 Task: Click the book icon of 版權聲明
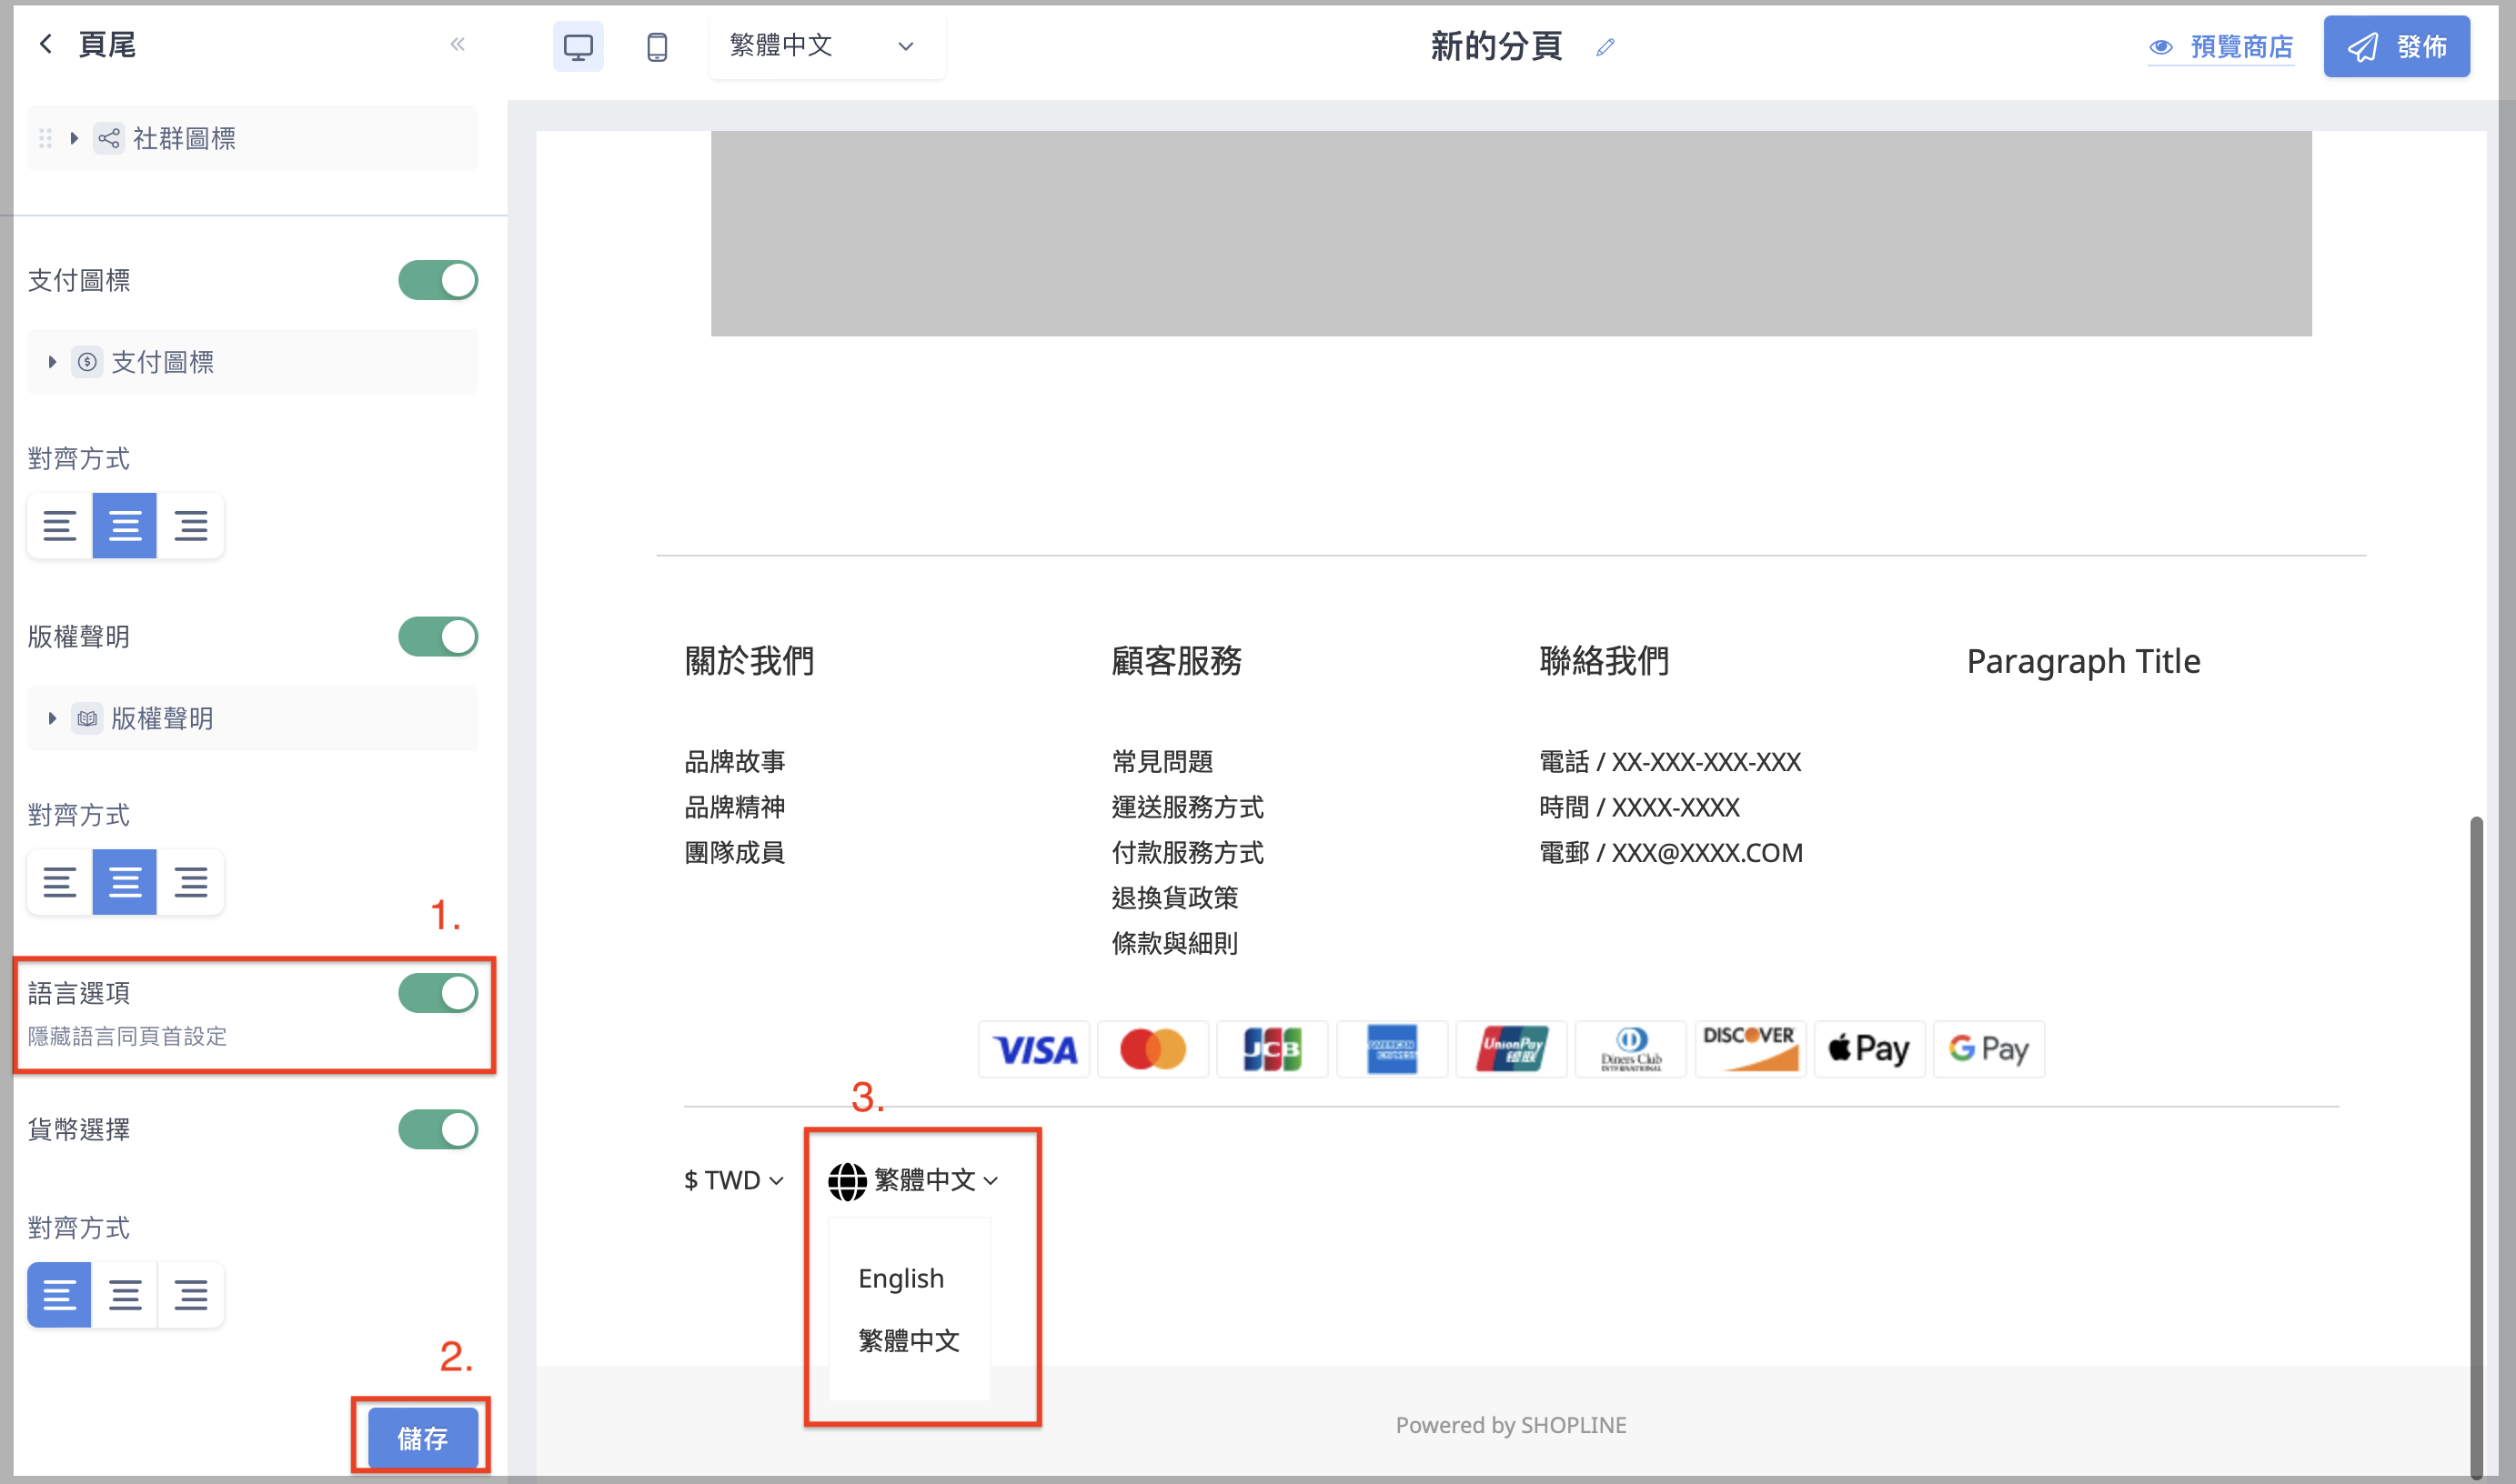(x=87, y=718)
